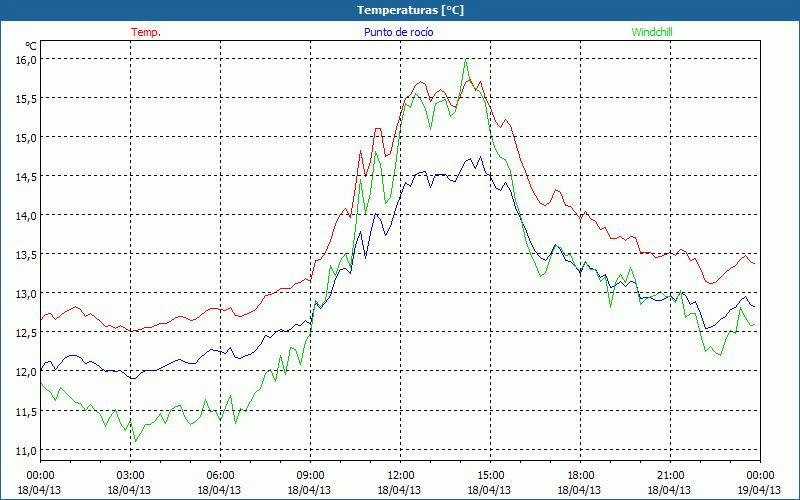Viewport: 800px width, 500px height.
Task: Click the Temperaturas [°C] title bar
Action: tap(400, 10)
